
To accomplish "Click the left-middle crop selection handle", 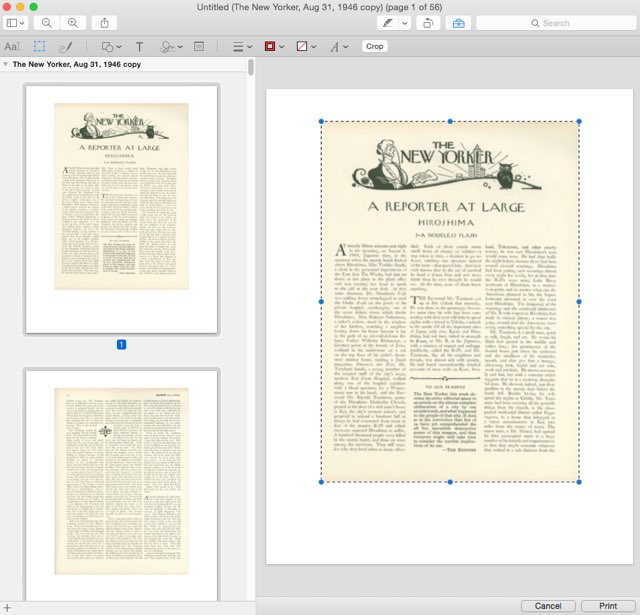I will (321, 302).
